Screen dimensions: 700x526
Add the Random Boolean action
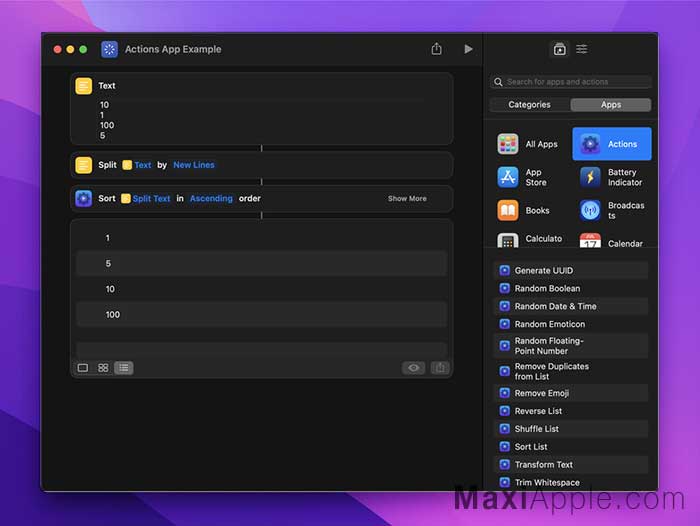(x=571, y=288)
